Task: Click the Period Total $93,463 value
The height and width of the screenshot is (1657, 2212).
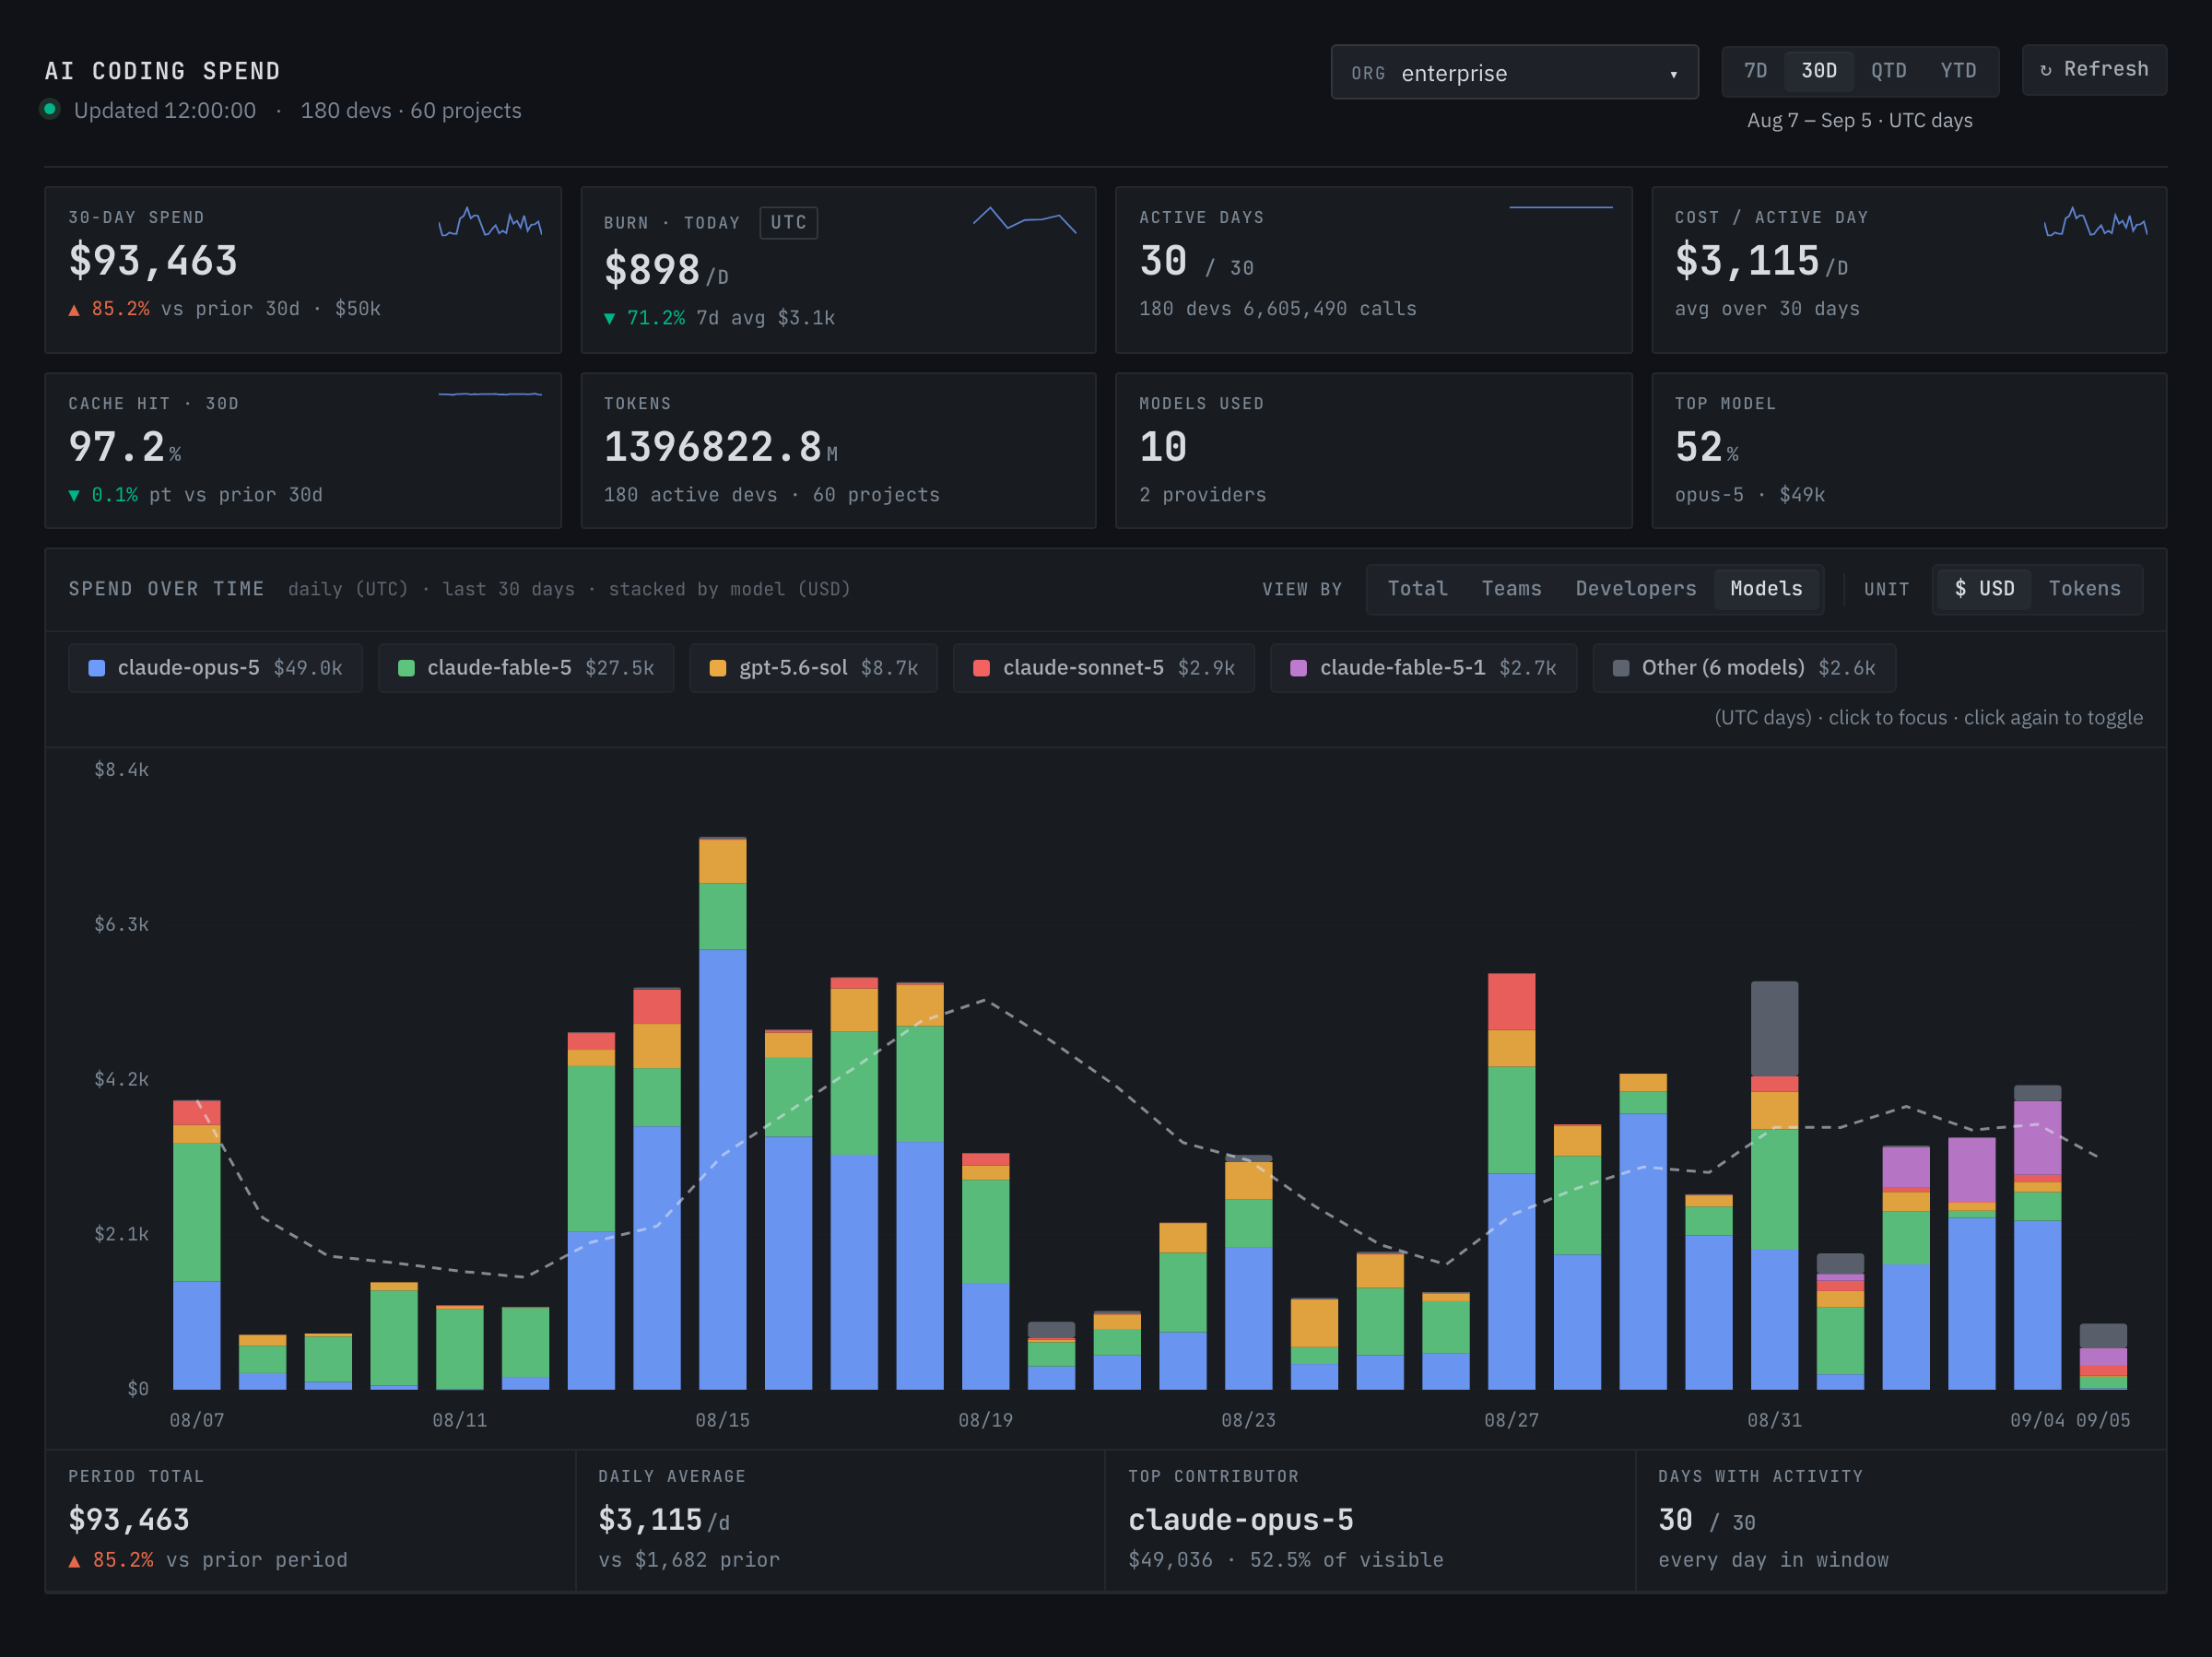Action: tap(129, 1520)
